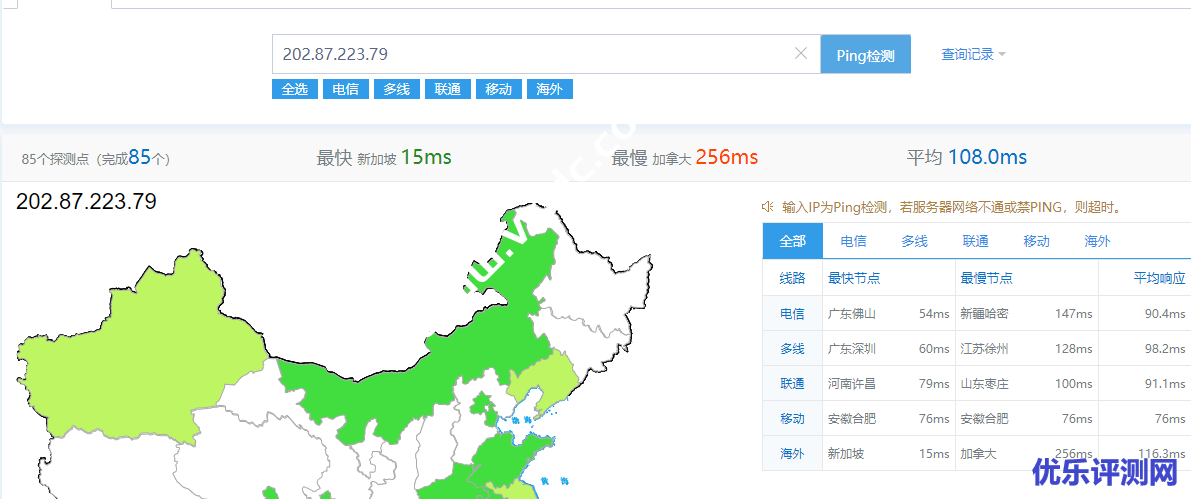The width and height of the screenshot is (1191, 499).
Task: Click the 98.2ms average value
Action: (x=1165, y=349)
